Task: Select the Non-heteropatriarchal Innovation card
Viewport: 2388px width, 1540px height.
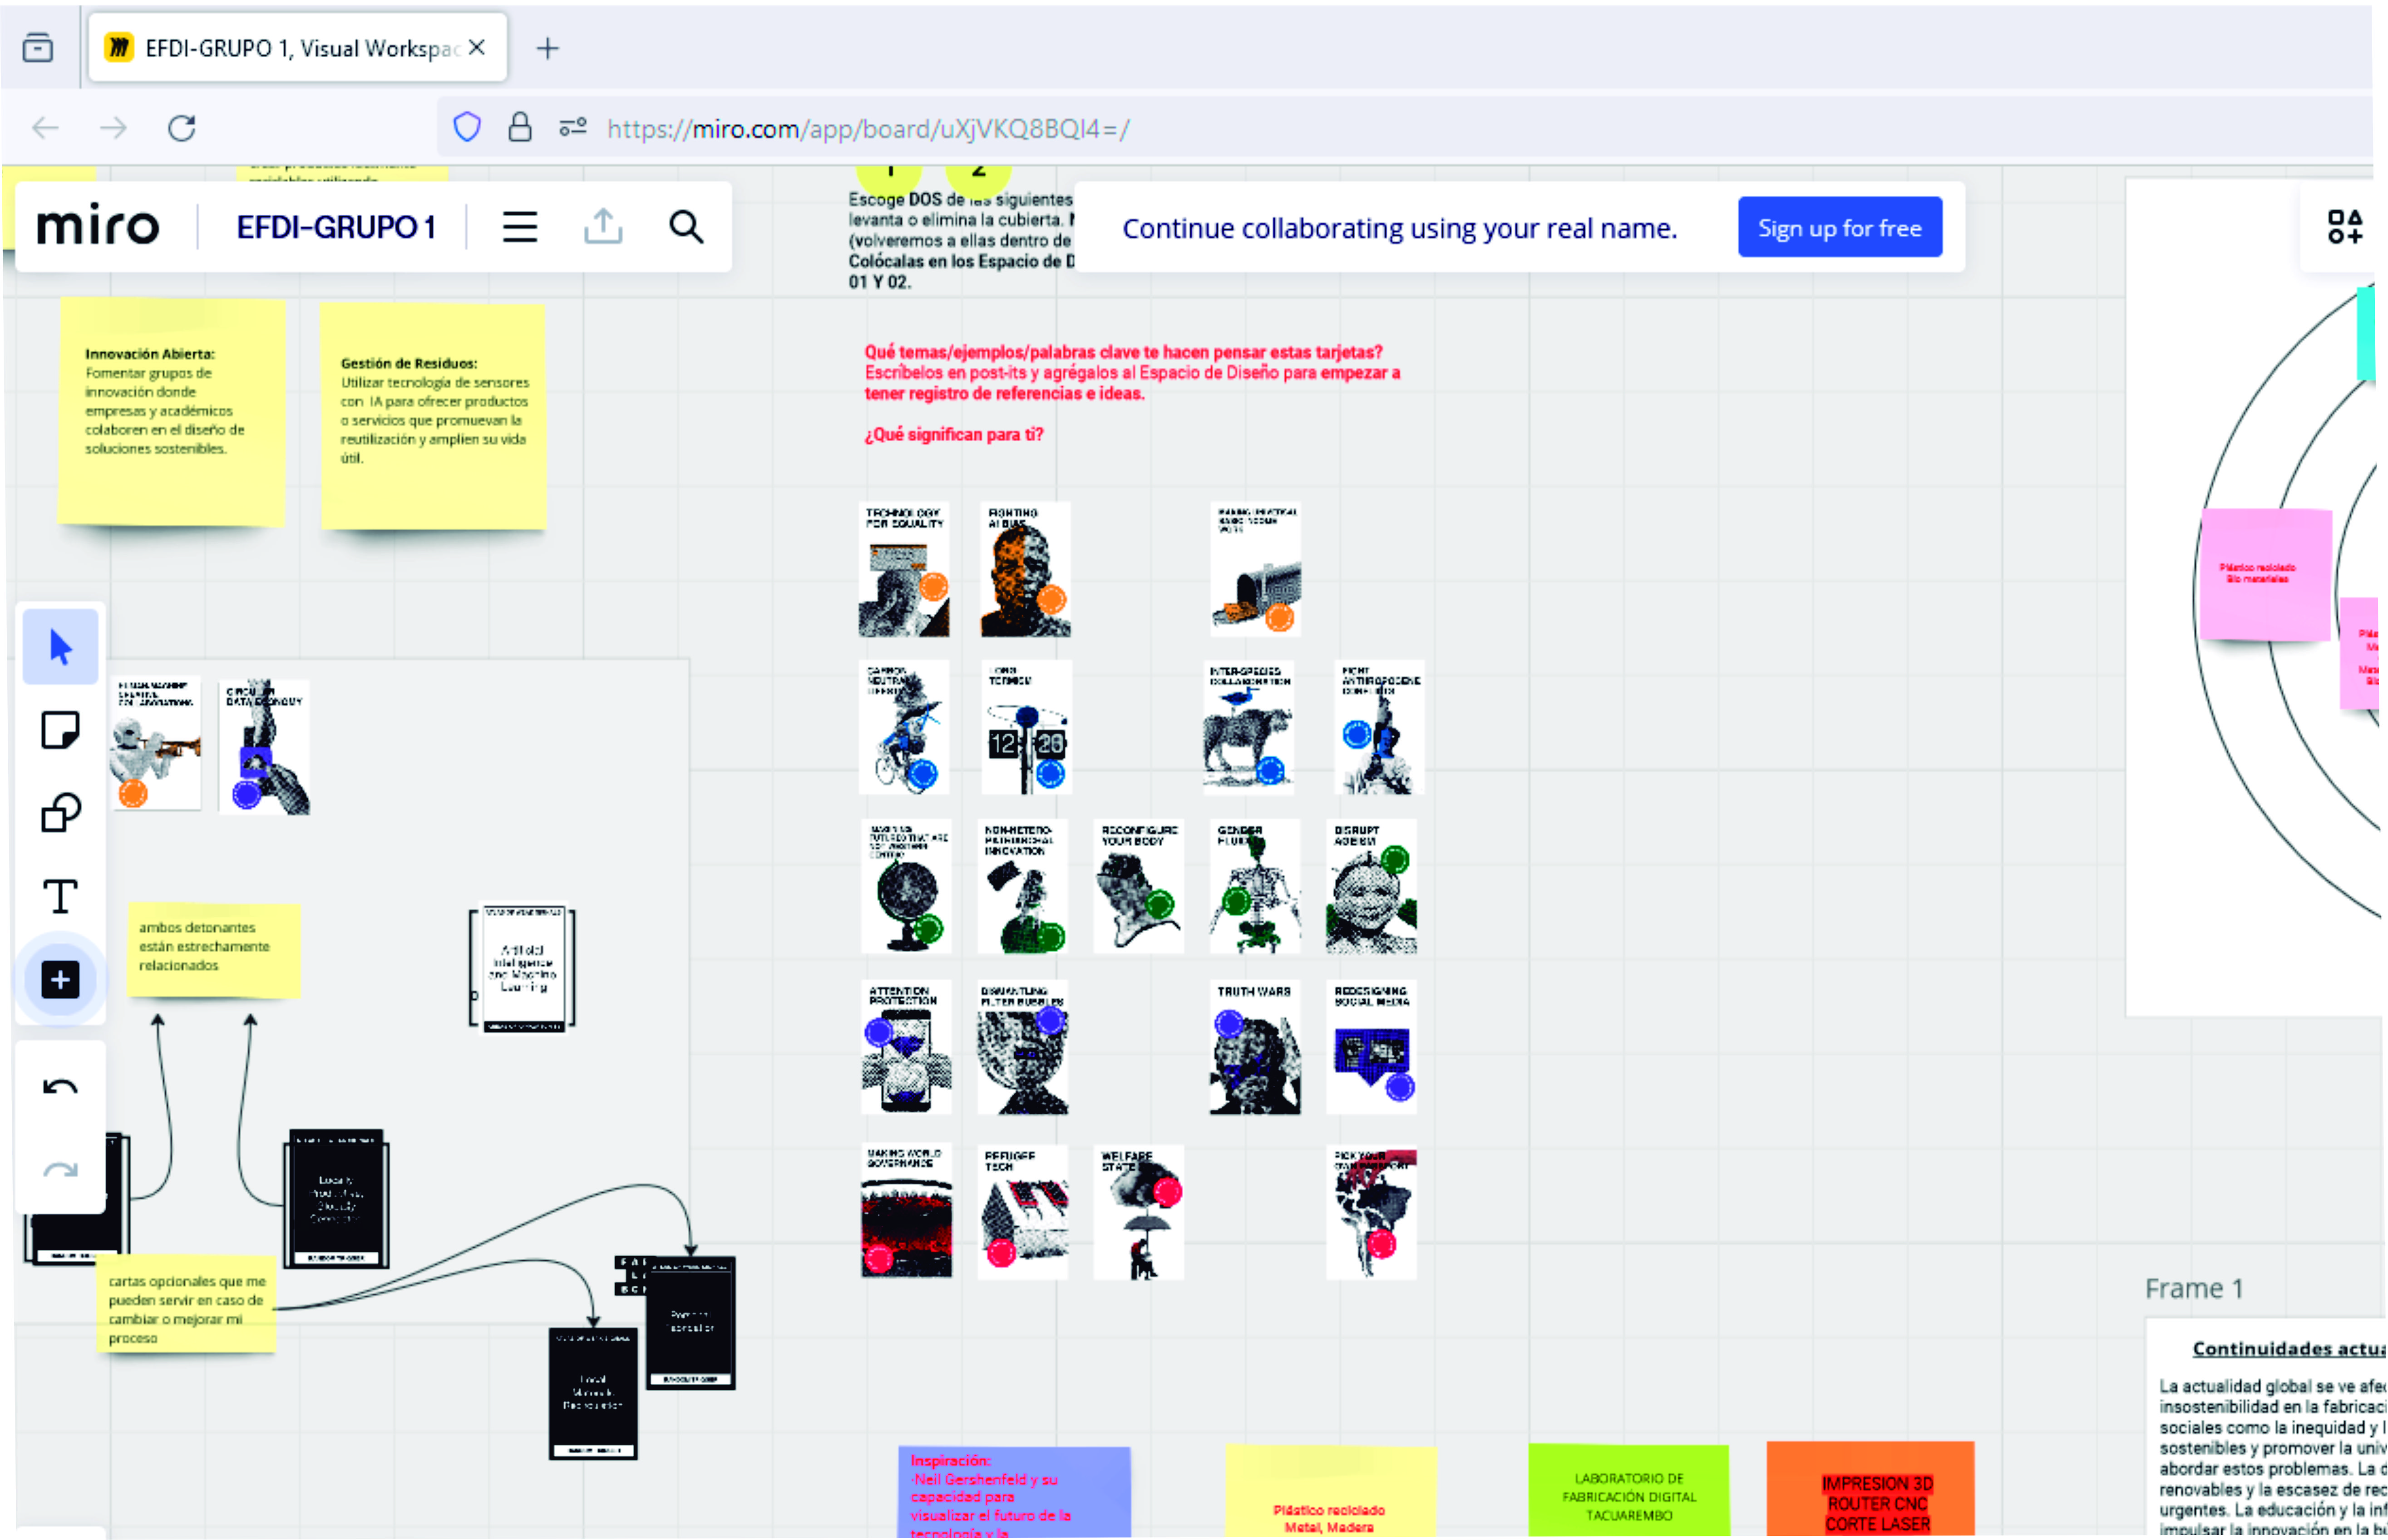Action: (x=1022, y=887)
